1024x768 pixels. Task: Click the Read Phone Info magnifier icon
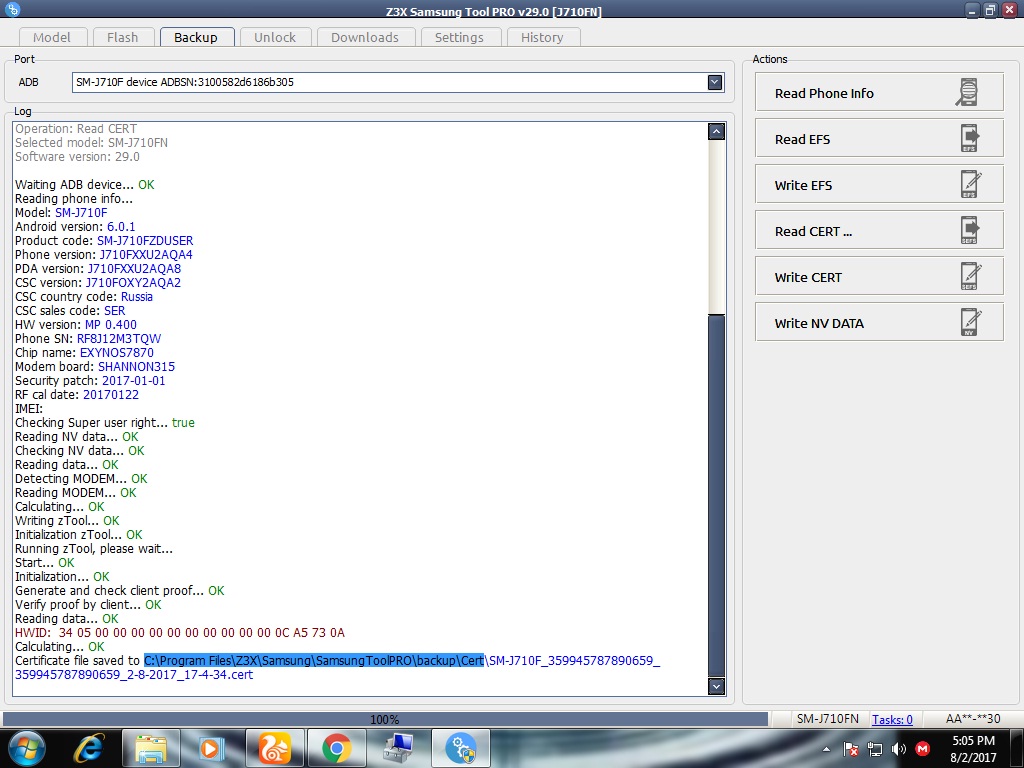point(968,93)
